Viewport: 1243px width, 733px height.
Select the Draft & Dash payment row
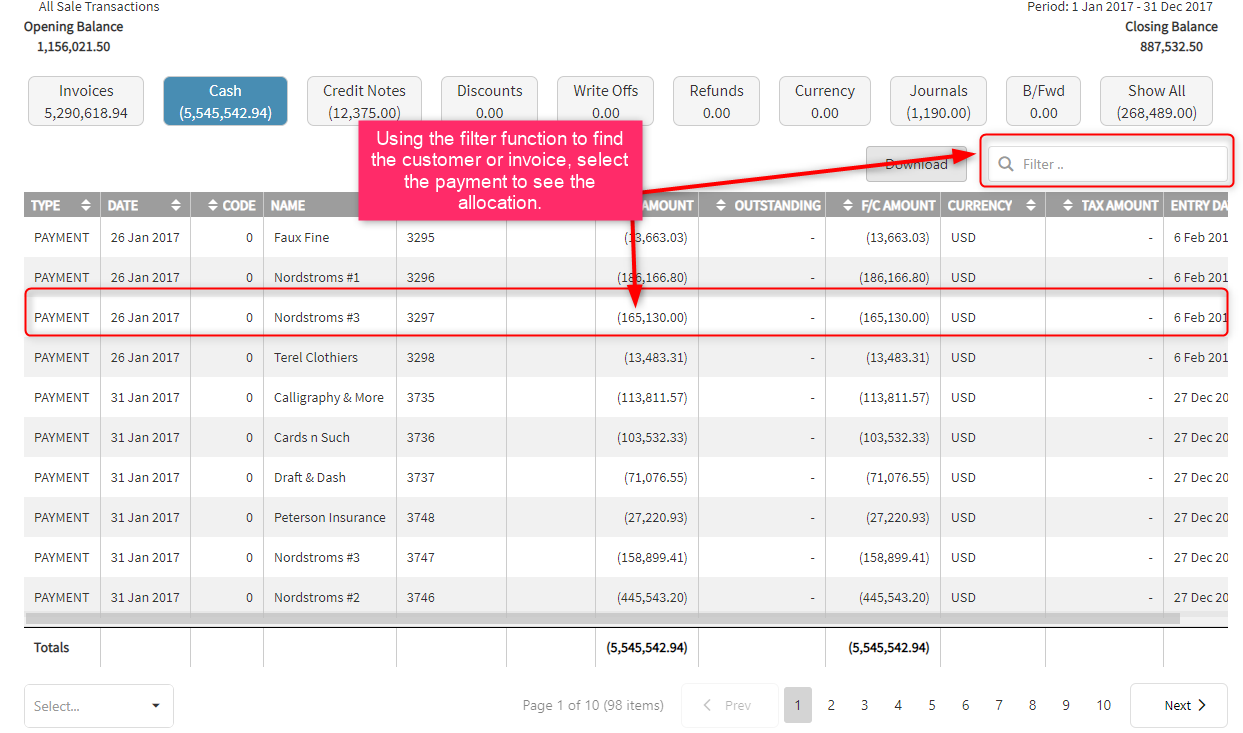coord(626,478)
